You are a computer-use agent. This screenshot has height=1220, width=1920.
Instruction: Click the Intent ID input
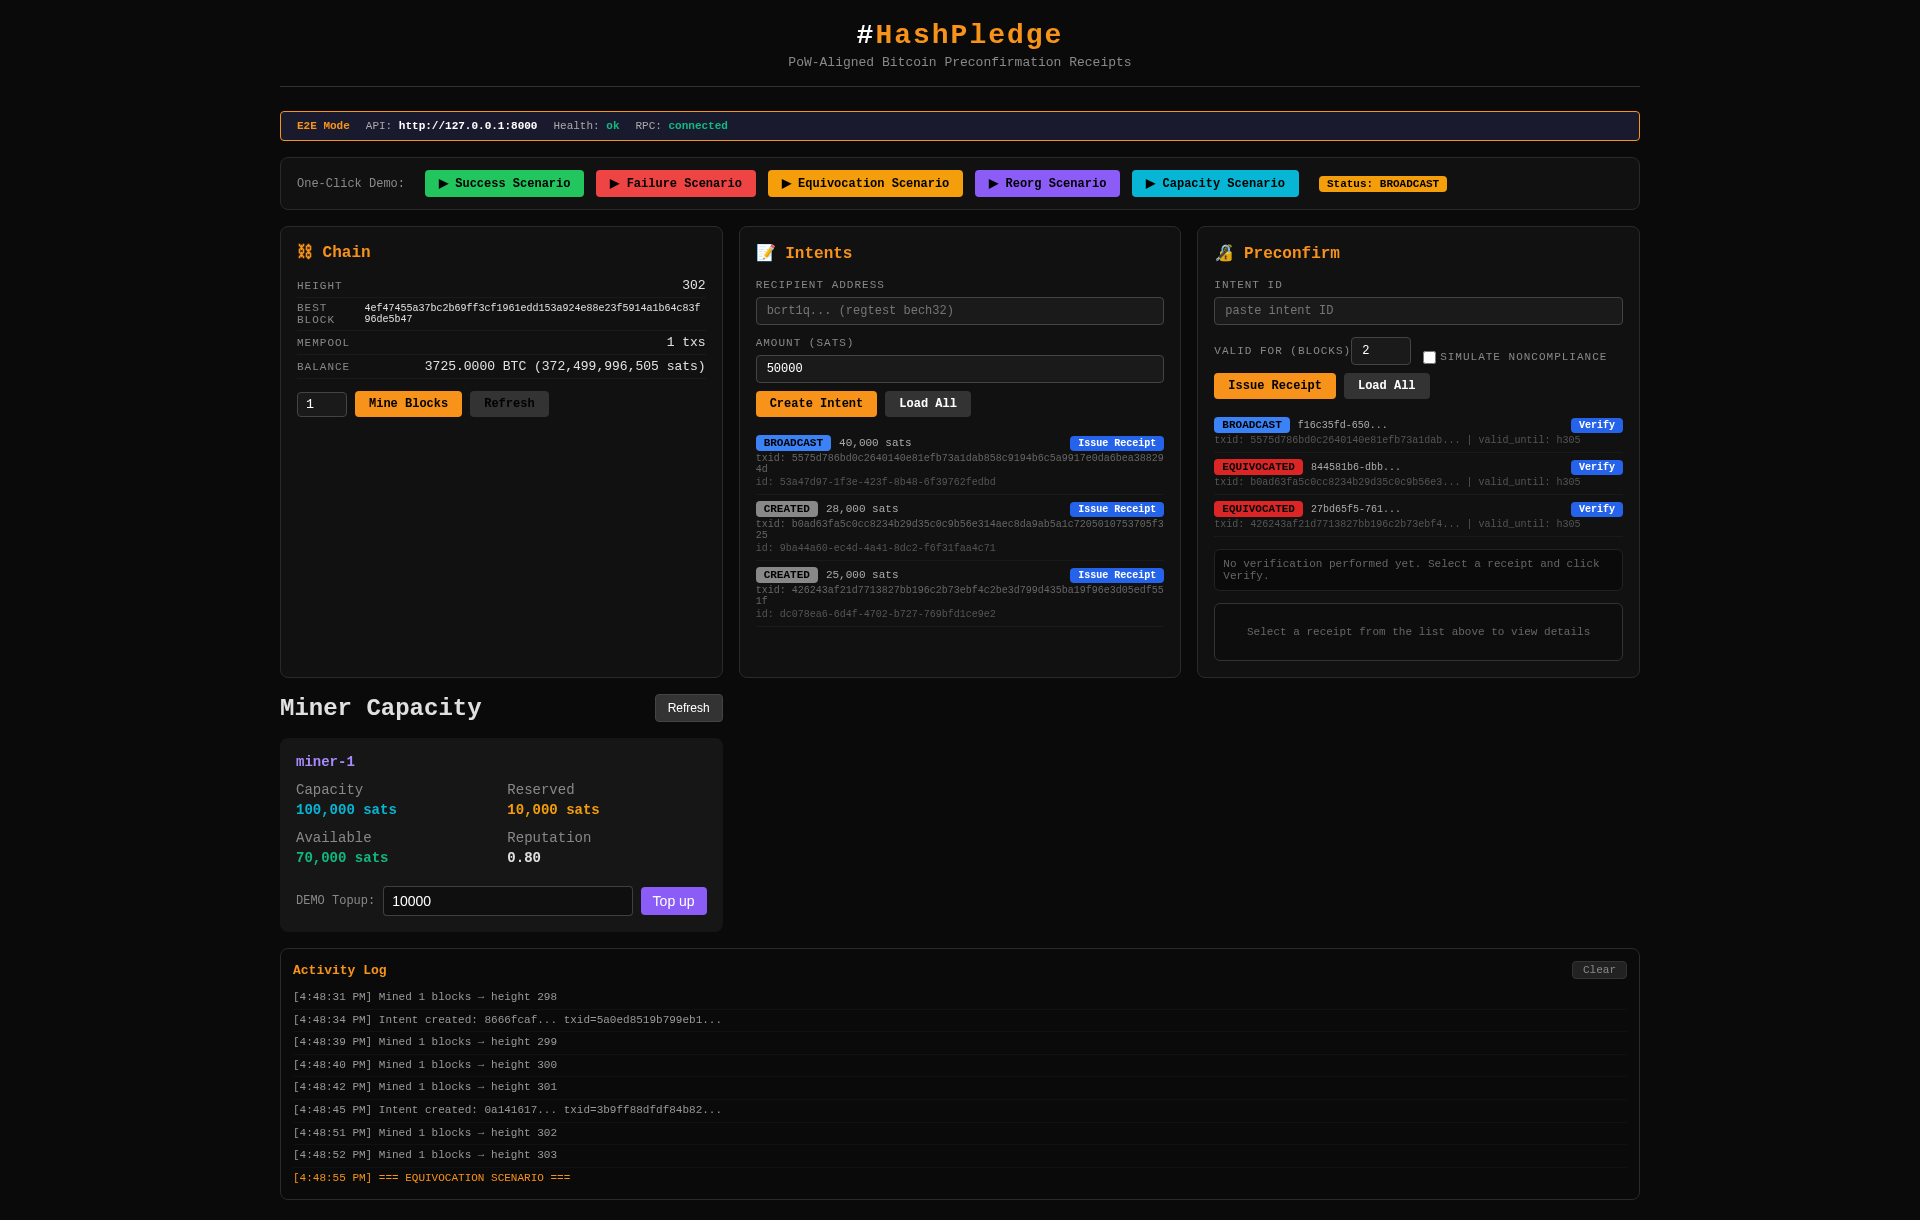tap(1417, 311)
